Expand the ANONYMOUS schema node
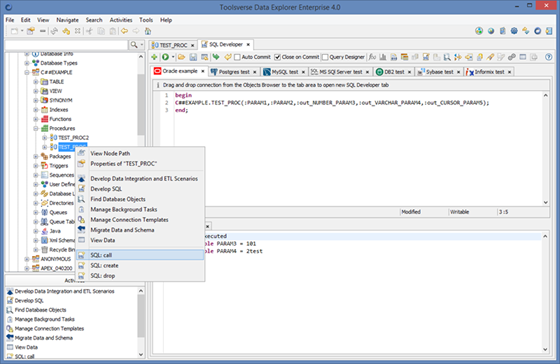This screenshot has height=364, width=560. click(27, 259)
